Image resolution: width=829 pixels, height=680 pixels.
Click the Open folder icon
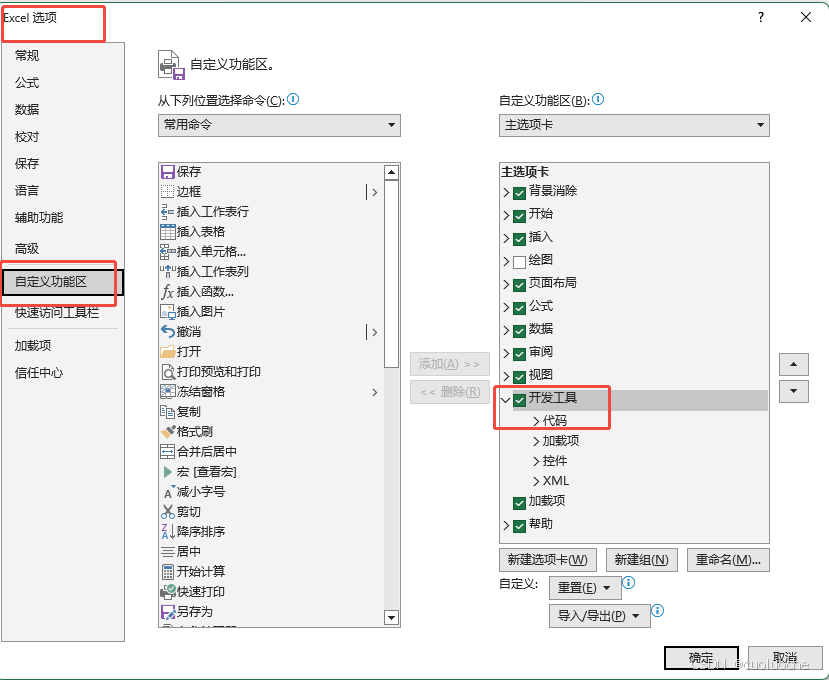tap(168, 352)
